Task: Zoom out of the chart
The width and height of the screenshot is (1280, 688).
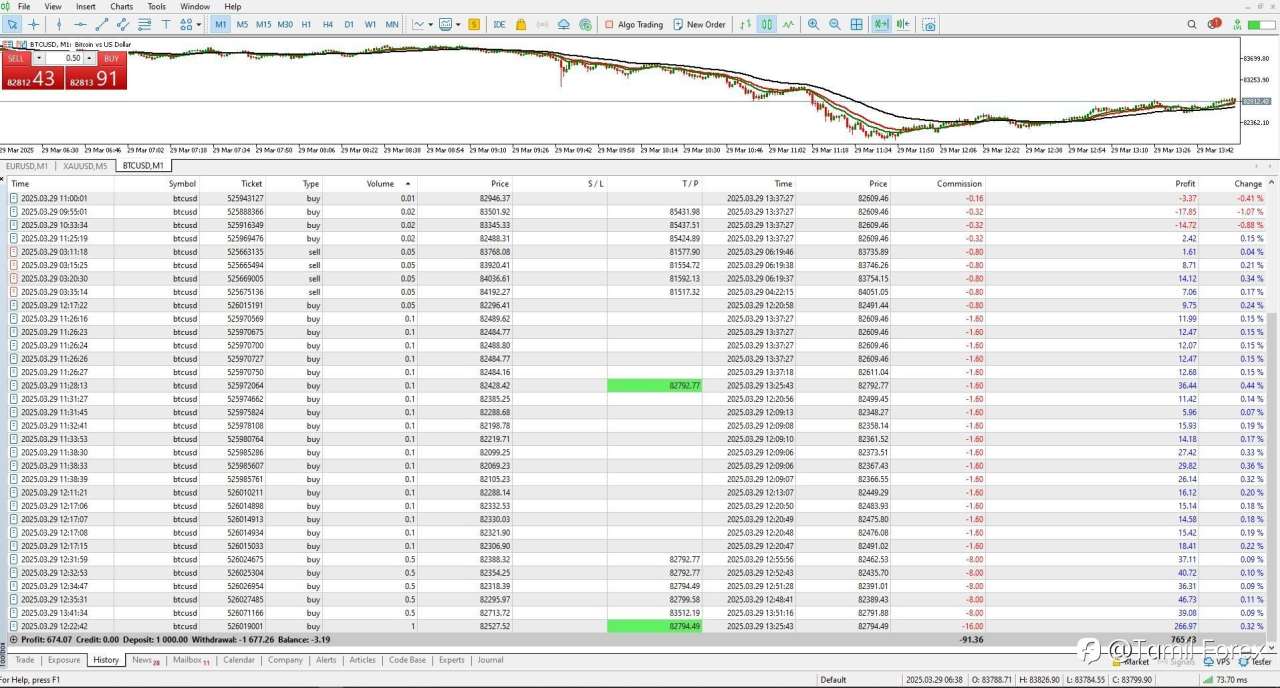Action: (834, 24)
